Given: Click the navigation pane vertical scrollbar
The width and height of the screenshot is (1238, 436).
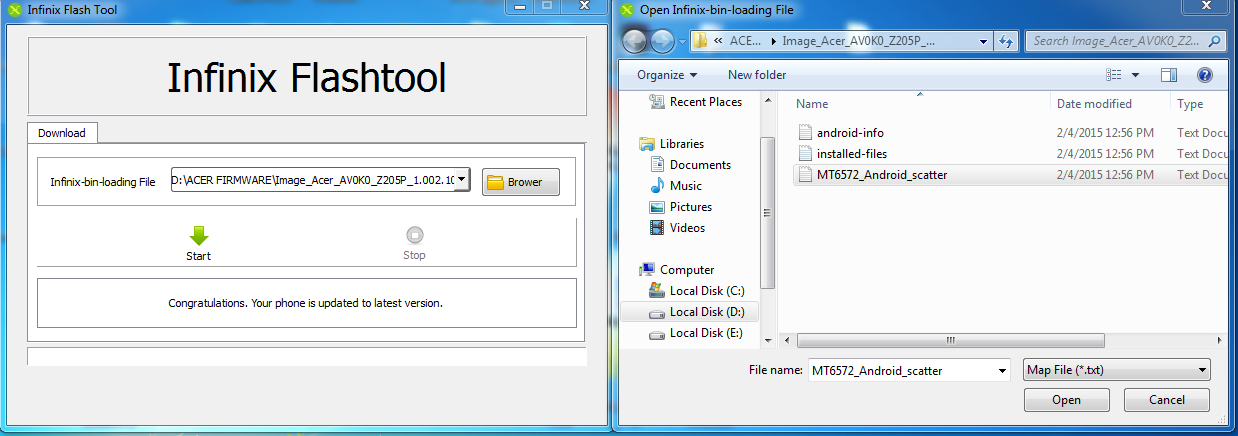Looking at the screenshot, I should pos(768,212).
